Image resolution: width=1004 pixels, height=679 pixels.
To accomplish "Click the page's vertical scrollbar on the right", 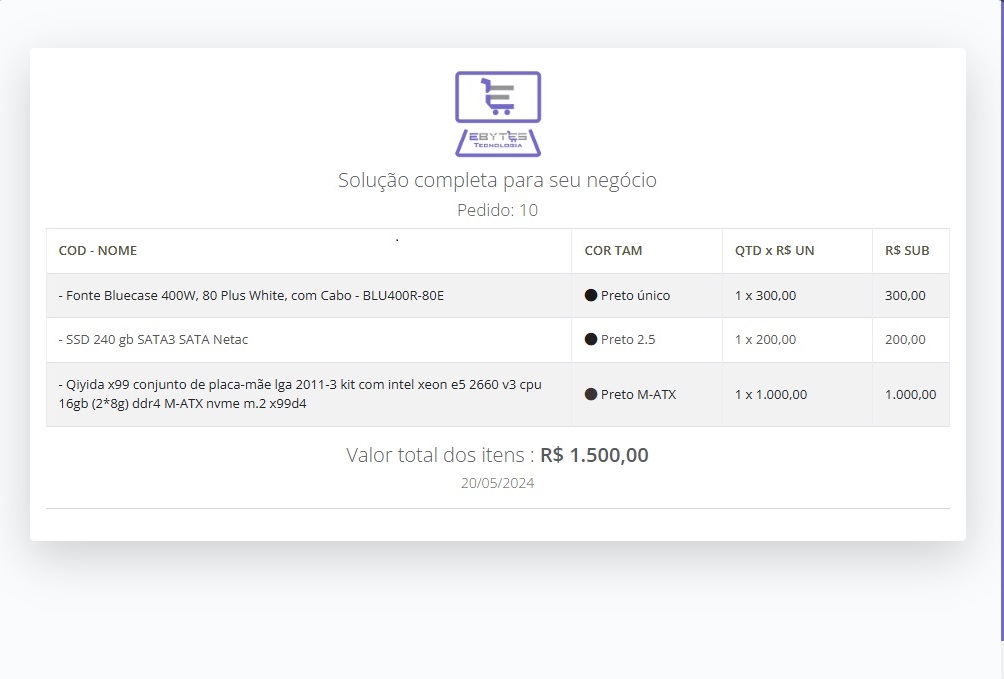I will 1002,320.
